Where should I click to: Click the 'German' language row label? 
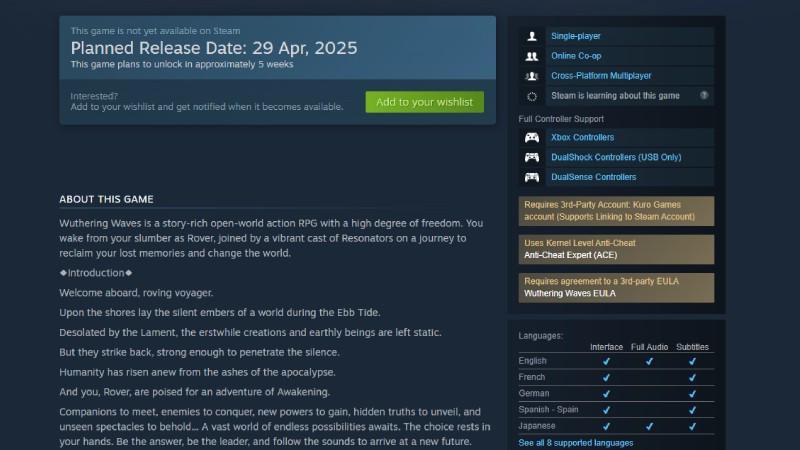534,393
